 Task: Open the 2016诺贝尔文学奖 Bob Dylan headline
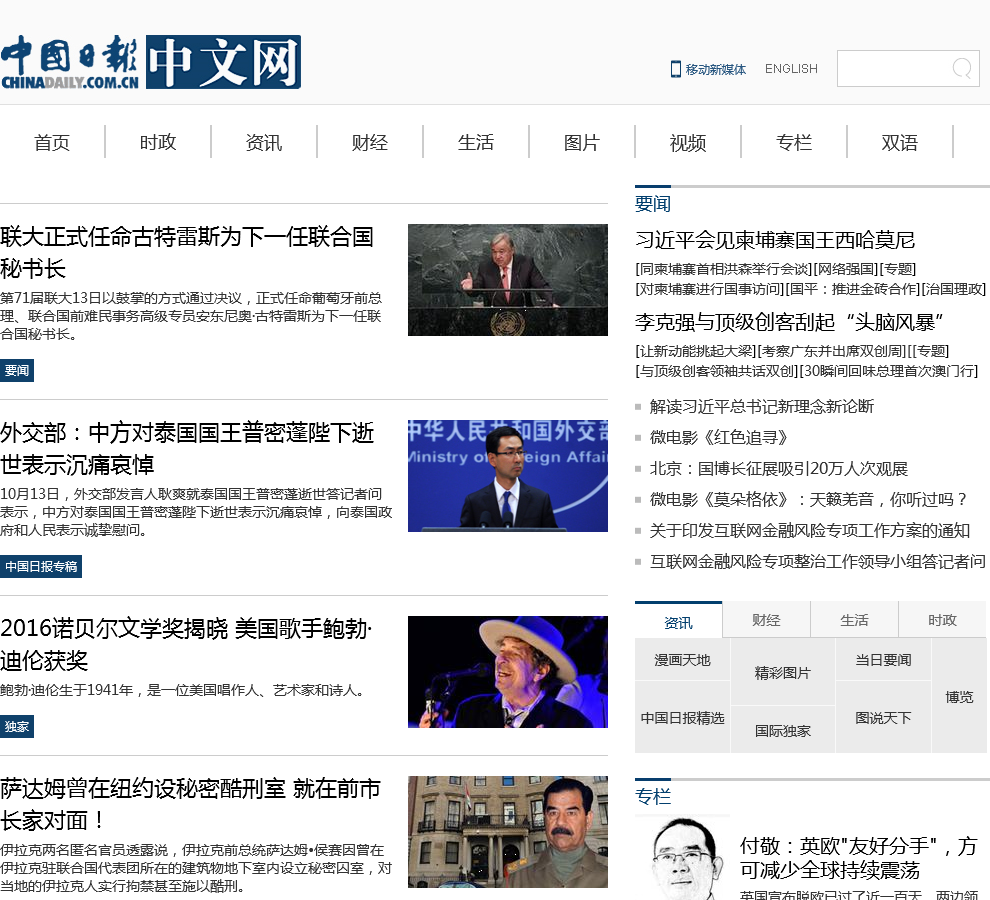186,644
